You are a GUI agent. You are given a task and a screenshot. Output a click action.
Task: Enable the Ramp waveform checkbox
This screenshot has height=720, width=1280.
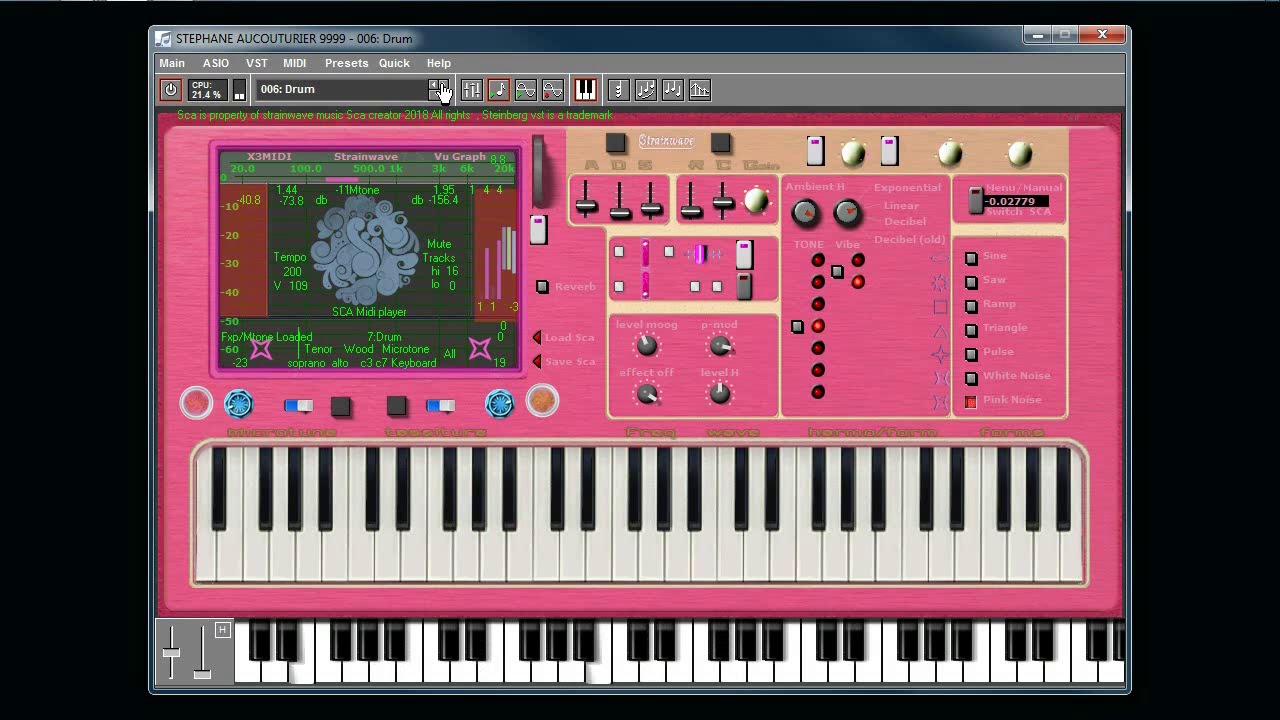tap(971, 306)
